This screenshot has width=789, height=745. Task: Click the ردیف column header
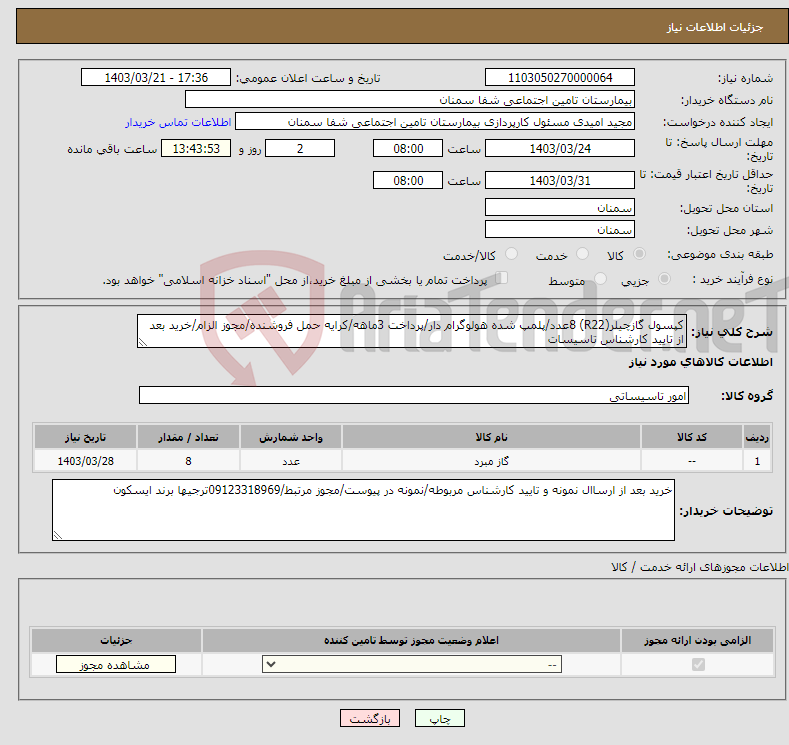click(x=757, y=437)
